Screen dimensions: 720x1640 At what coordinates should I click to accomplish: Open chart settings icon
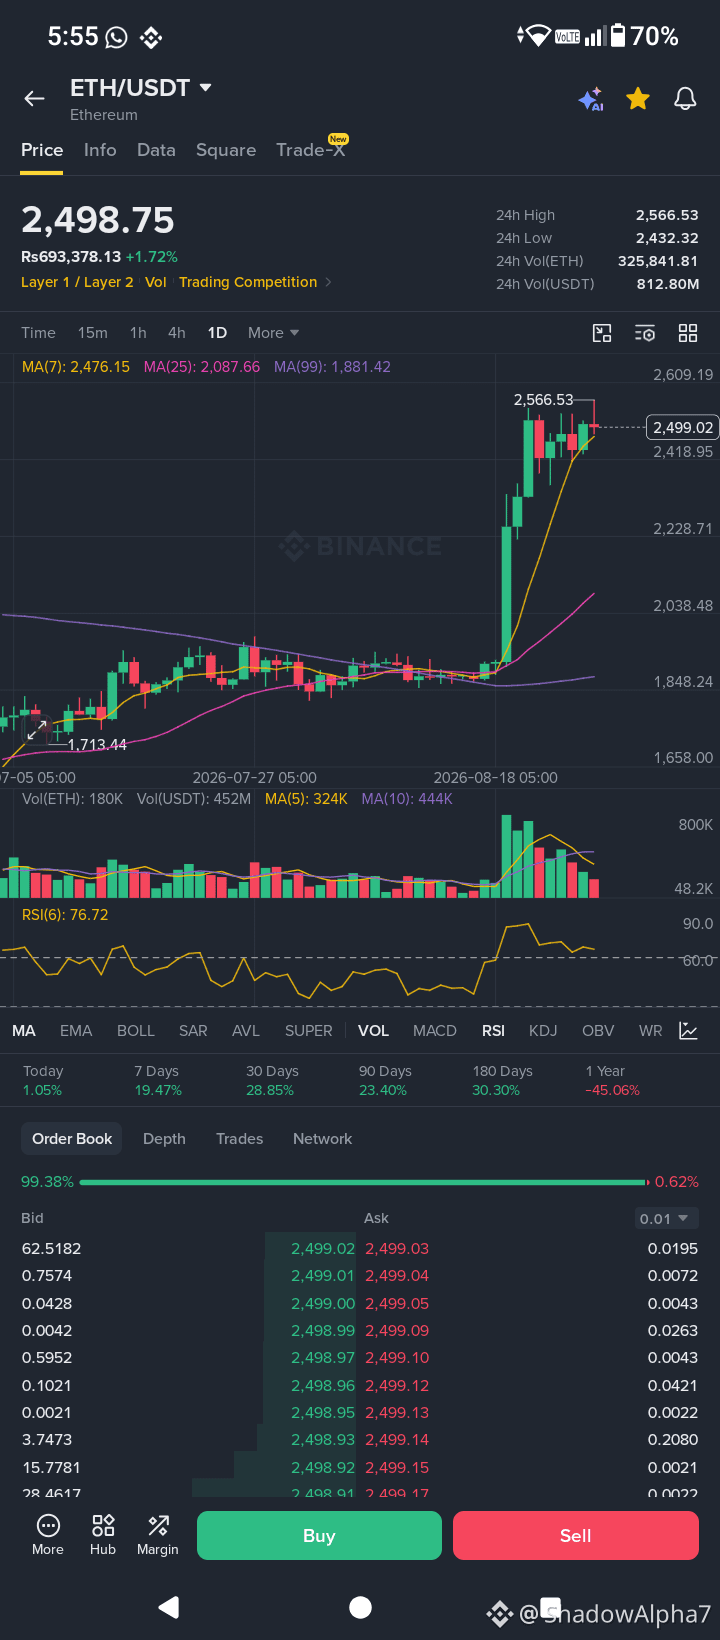(x=645, y=333)
